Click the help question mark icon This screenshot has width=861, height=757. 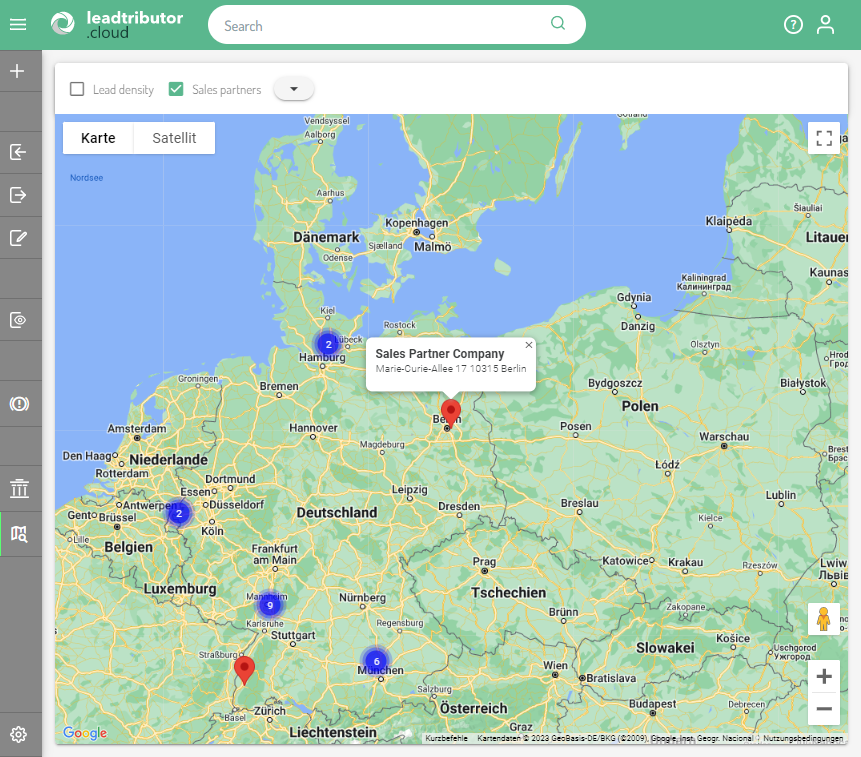(793, 25)
